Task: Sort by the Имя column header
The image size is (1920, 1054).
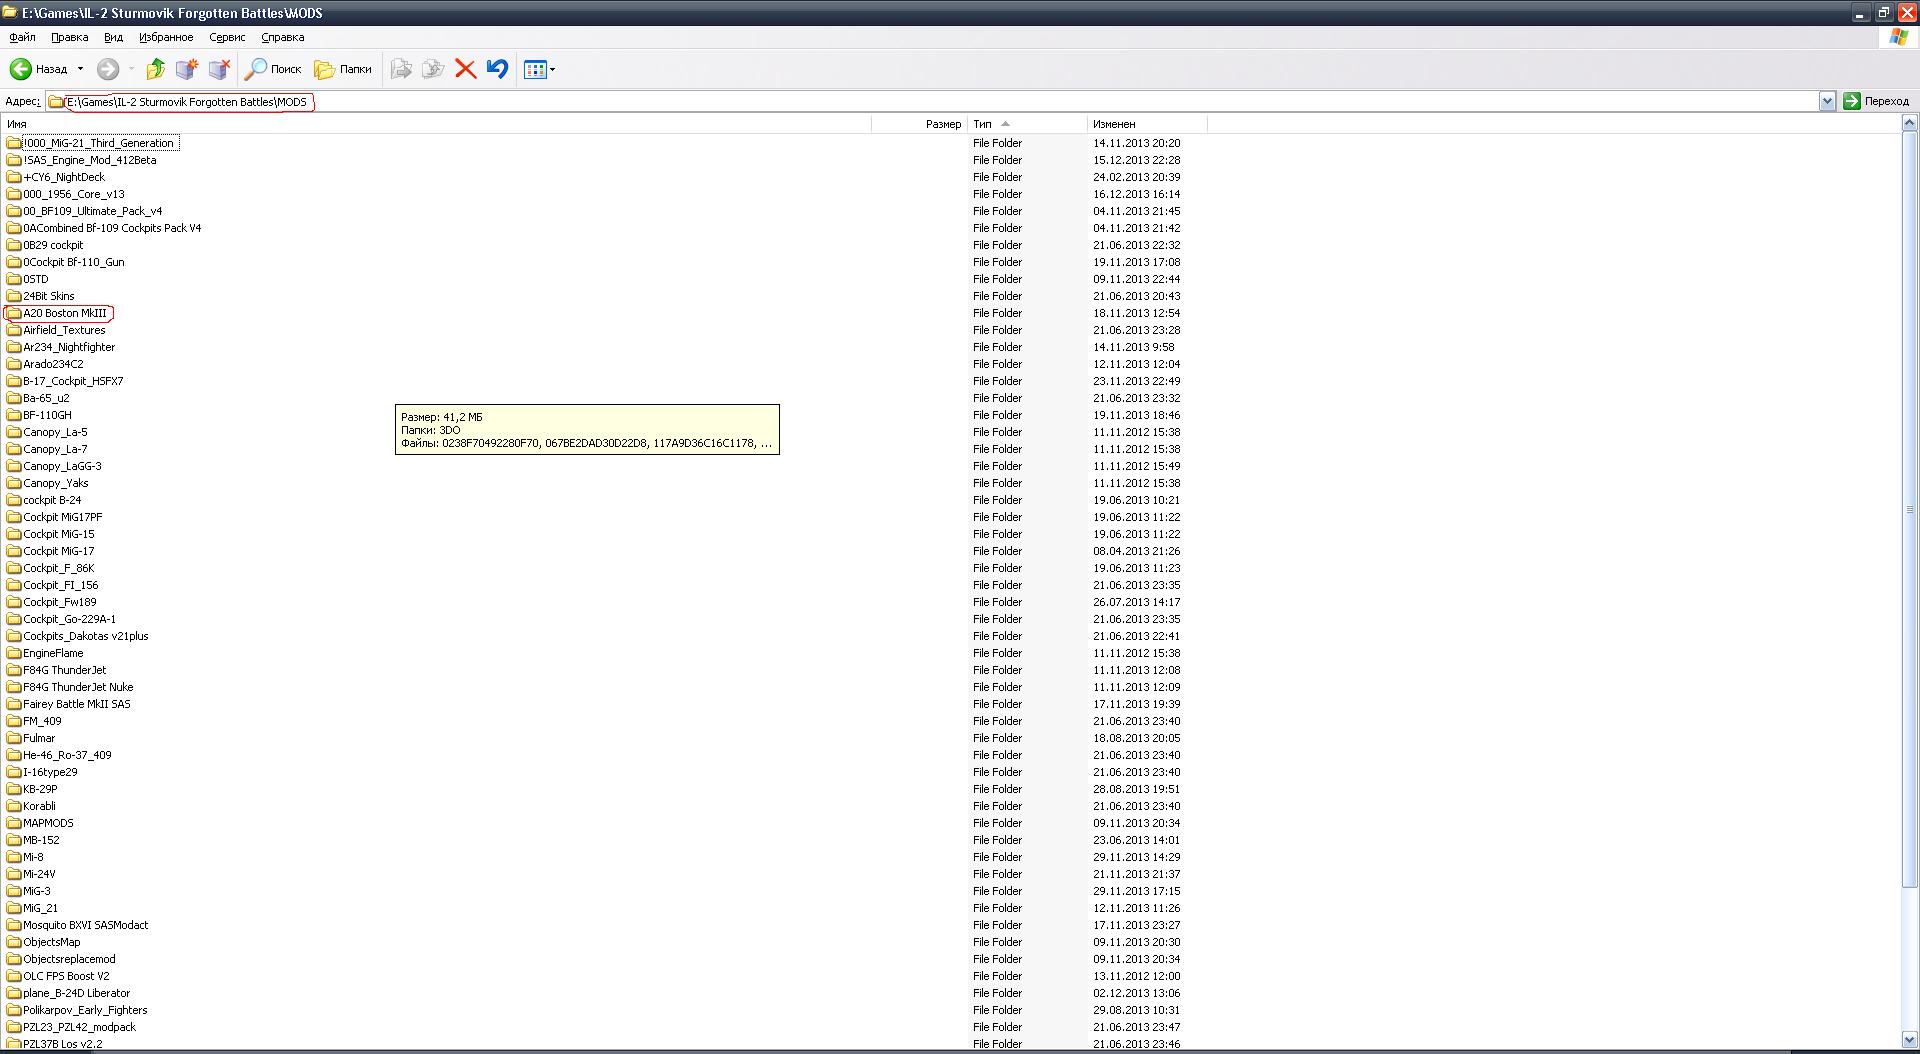Action: [x=436, y=124]
